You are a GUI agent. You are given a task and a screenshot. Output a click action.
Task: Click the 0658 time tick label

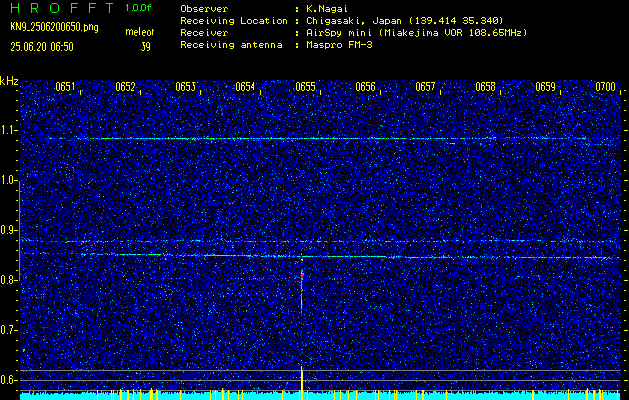click(x=485, y=87)
